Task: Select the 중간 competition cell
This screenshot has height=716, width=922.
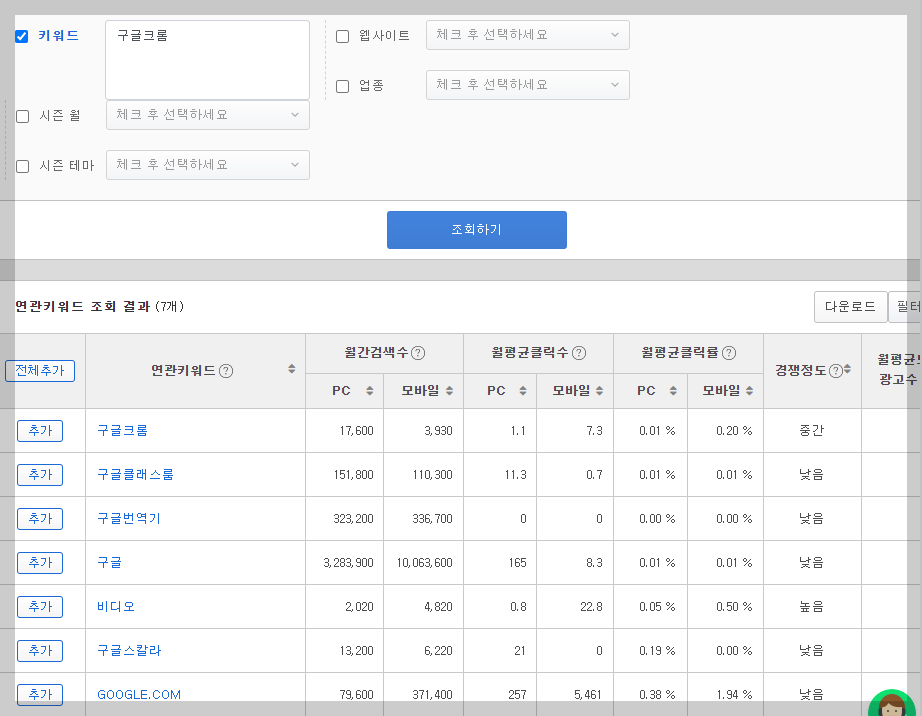Action: [x=812, y=431]
